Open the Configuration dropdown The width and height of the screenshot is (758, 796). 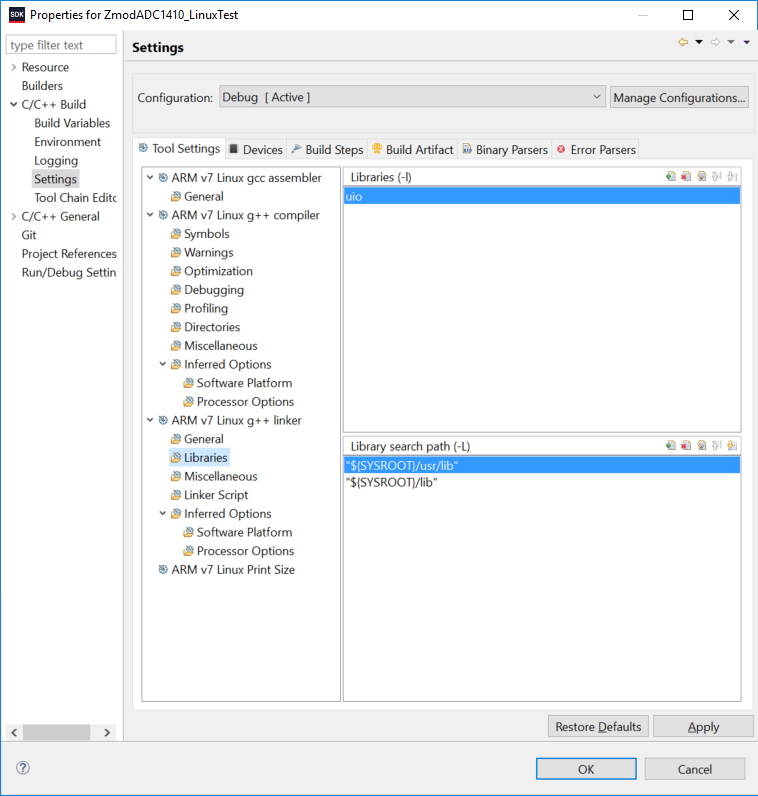pyautogui.click(x=412, y=96)
